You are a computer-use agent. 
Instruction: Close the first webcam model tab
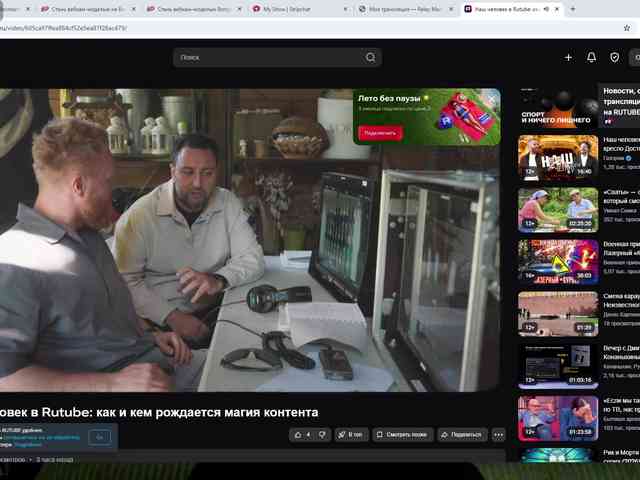point(133,9)
